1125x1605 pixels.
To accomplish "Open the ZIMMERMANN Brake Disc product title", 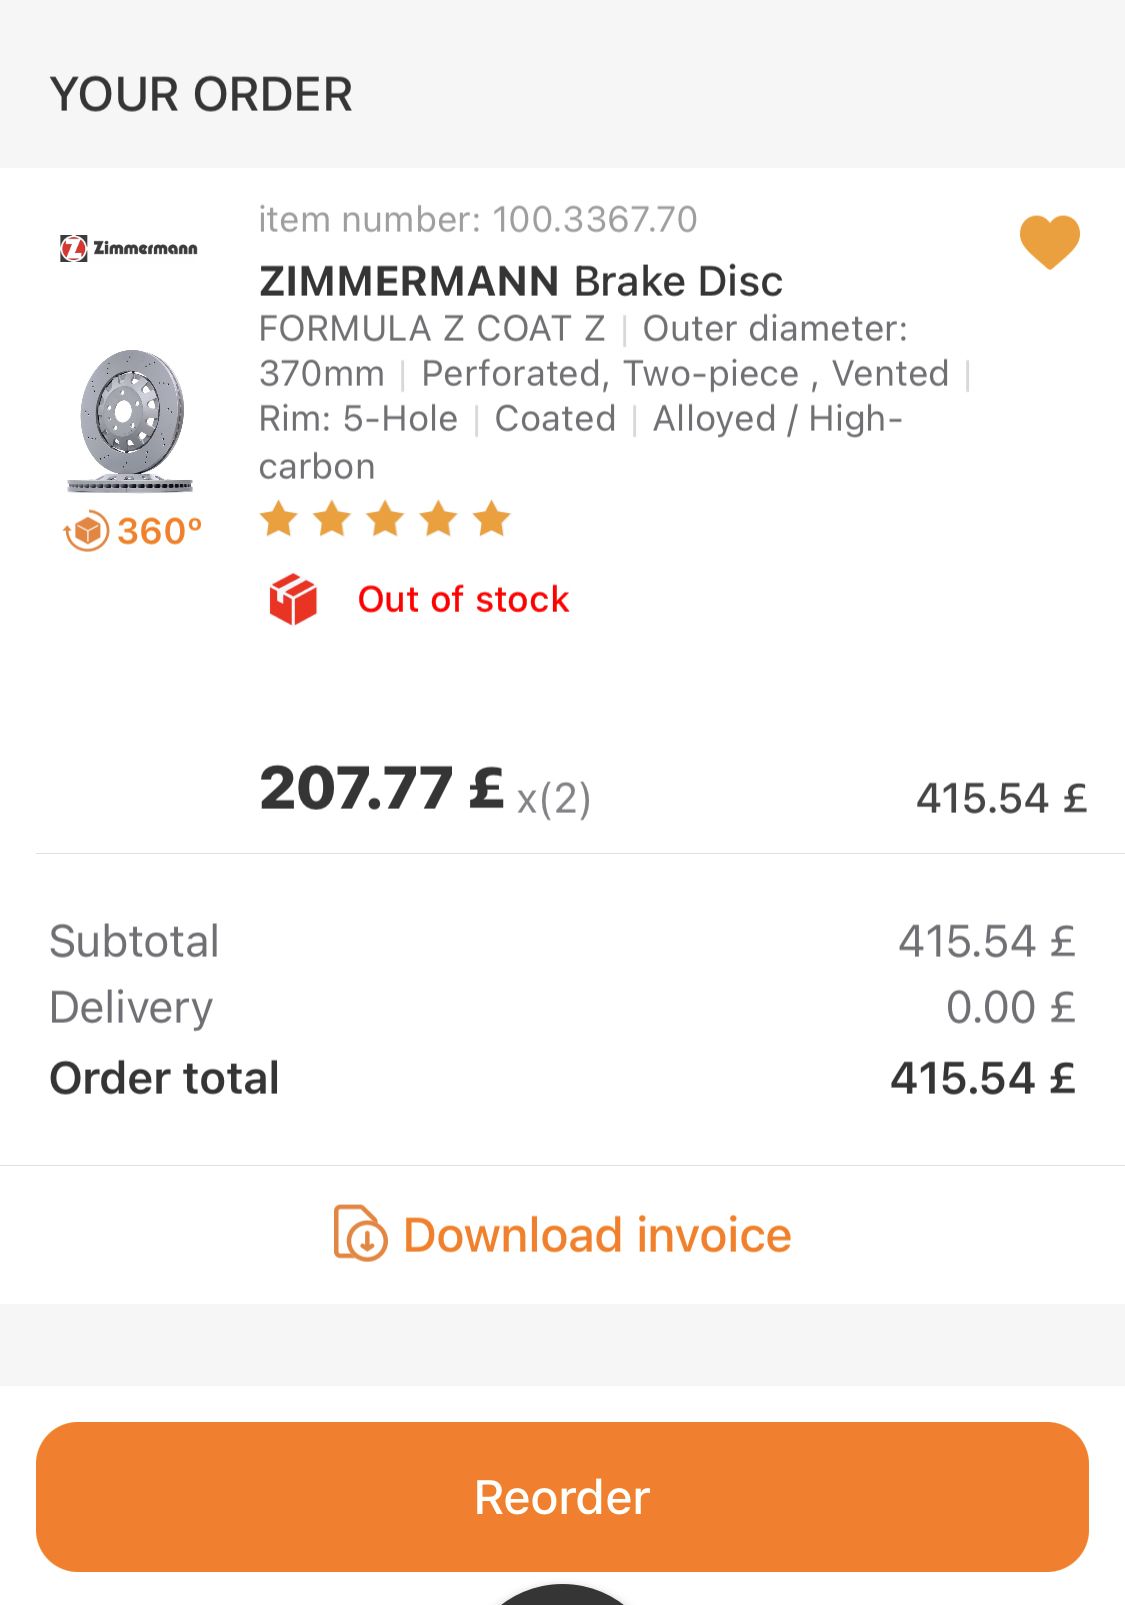I will pos(520,281).
